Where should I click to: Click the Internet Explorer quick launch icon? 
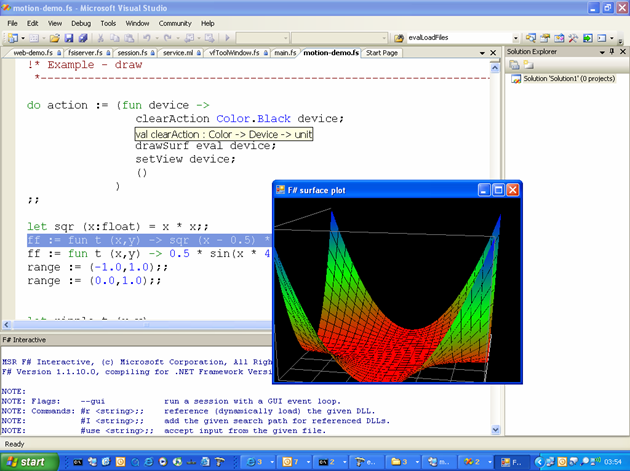(149, 462)
